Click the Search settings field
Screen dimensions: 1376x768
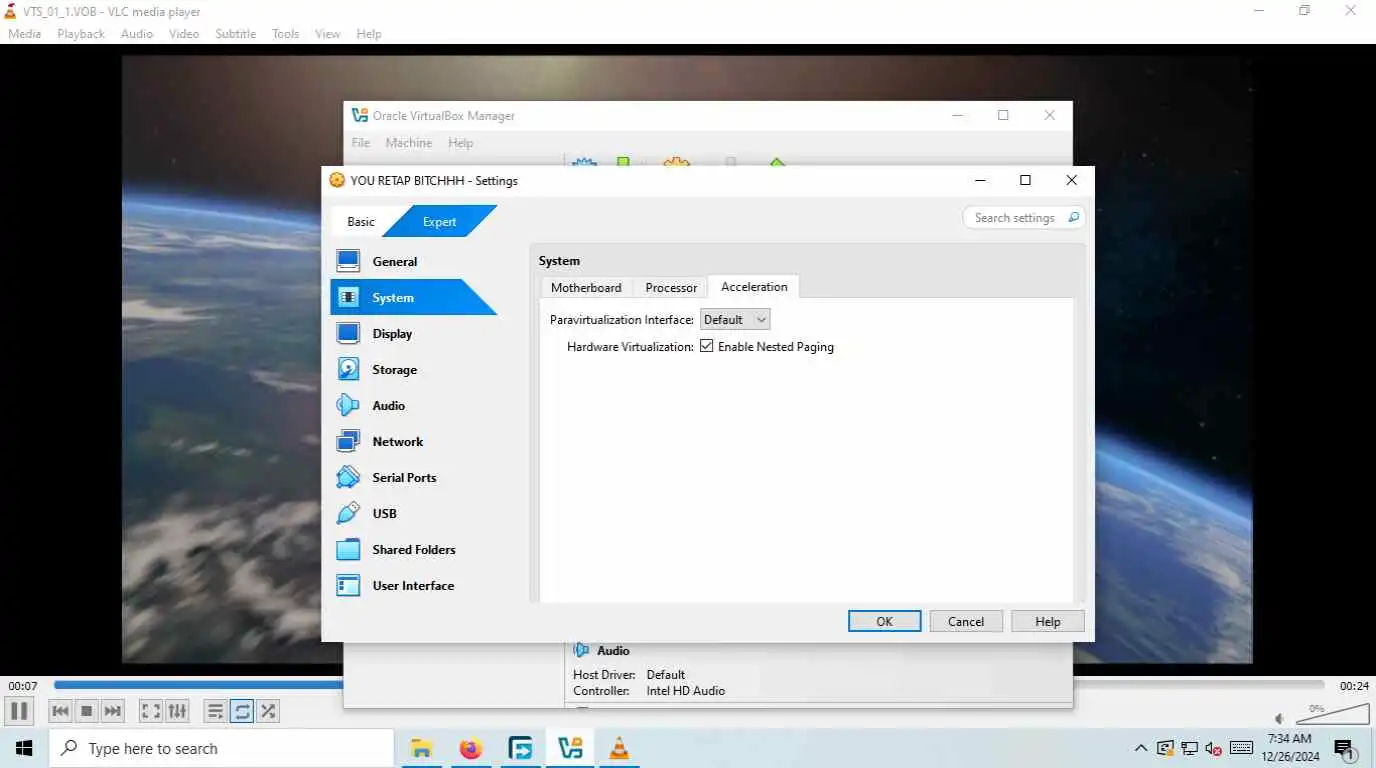tap(1023, 218)
